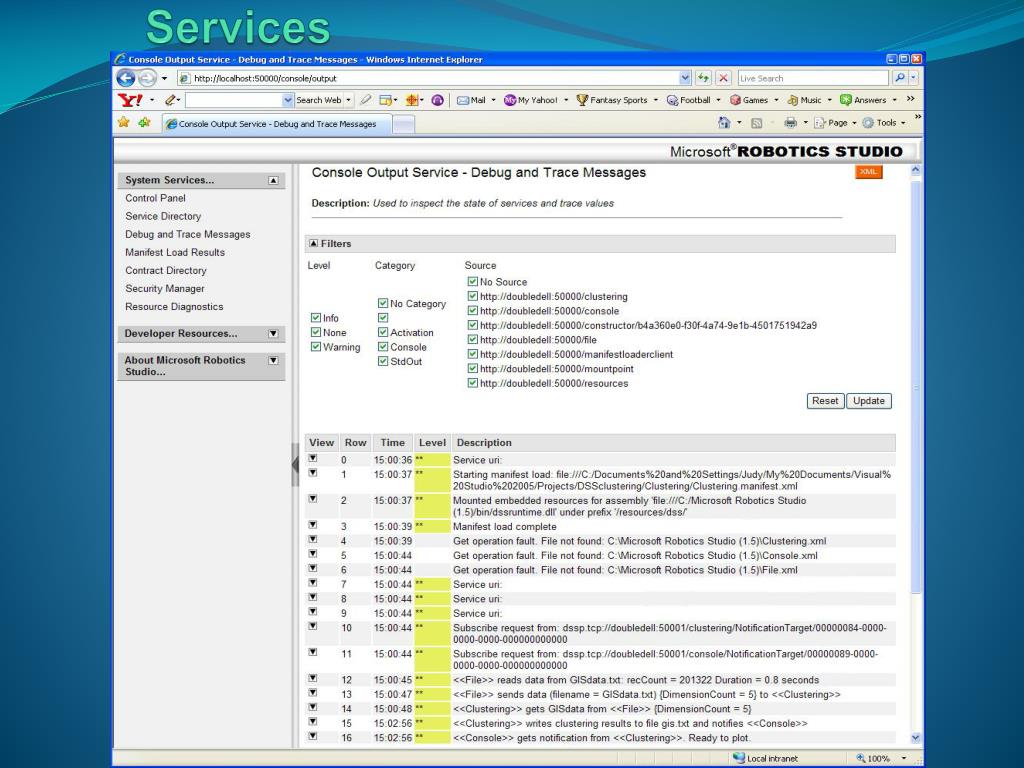The height and width of the screenshot is (768, 1024).
Task: Select the Console Output Service tab
Action: tap(277, 123)
